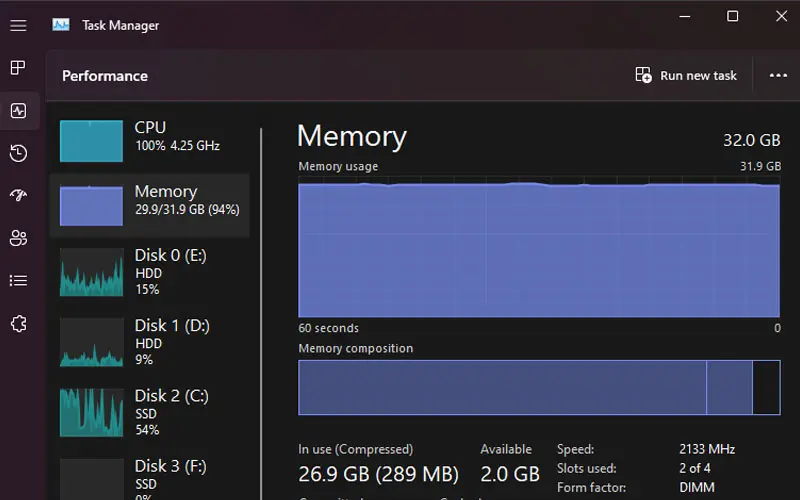Close the Task Manager window
Screen dimensions: 800x500
click(x=781, y=16)
